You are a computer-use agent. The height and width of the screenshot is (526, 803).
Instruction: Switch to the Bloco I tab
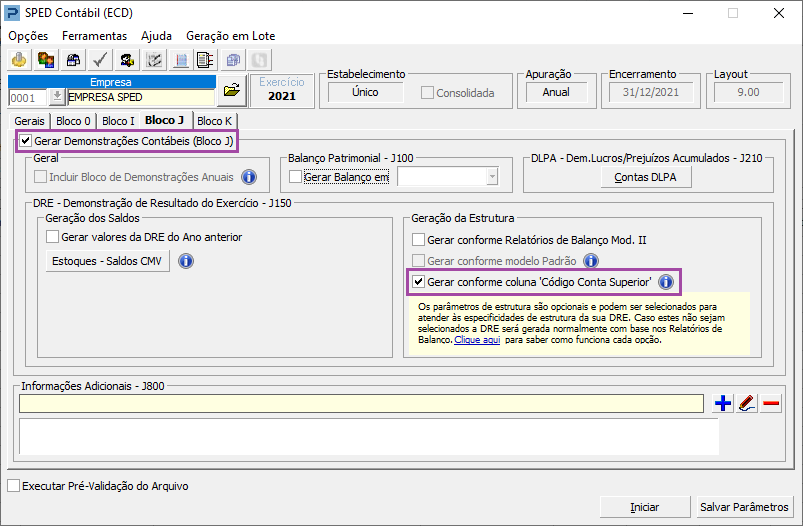pyautogui.click(x=118, y=121)
